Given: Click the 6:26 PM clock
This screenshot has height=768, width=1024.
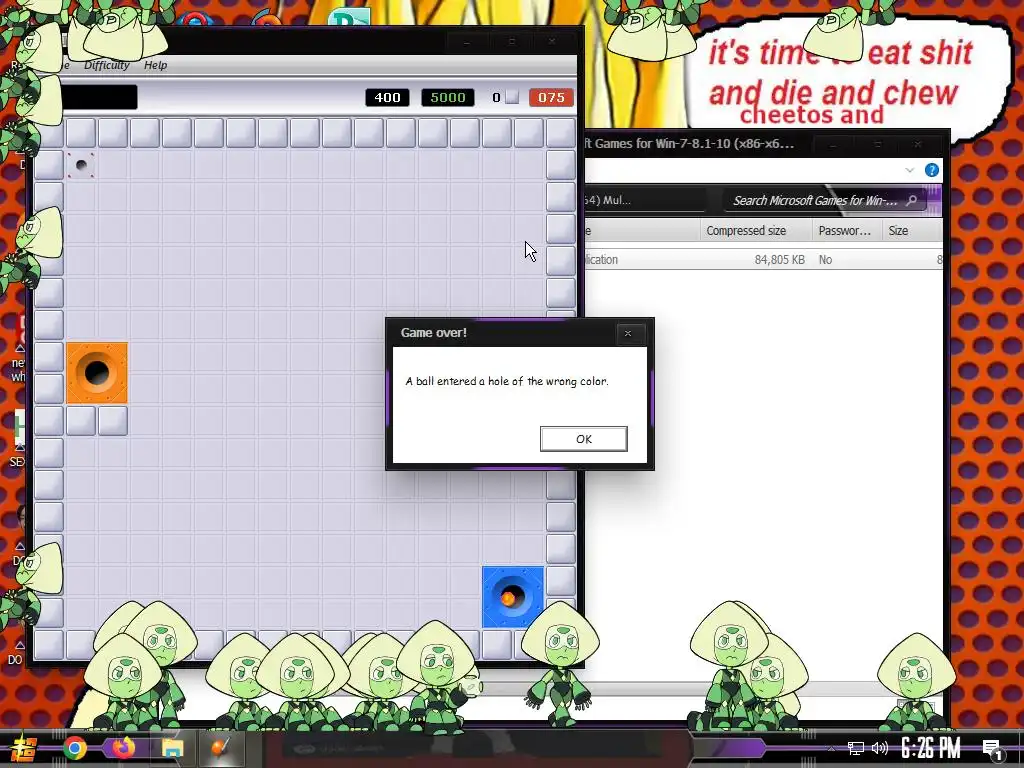Looking at the screenshot, I should pyautogui.click(x=931, y=748).
